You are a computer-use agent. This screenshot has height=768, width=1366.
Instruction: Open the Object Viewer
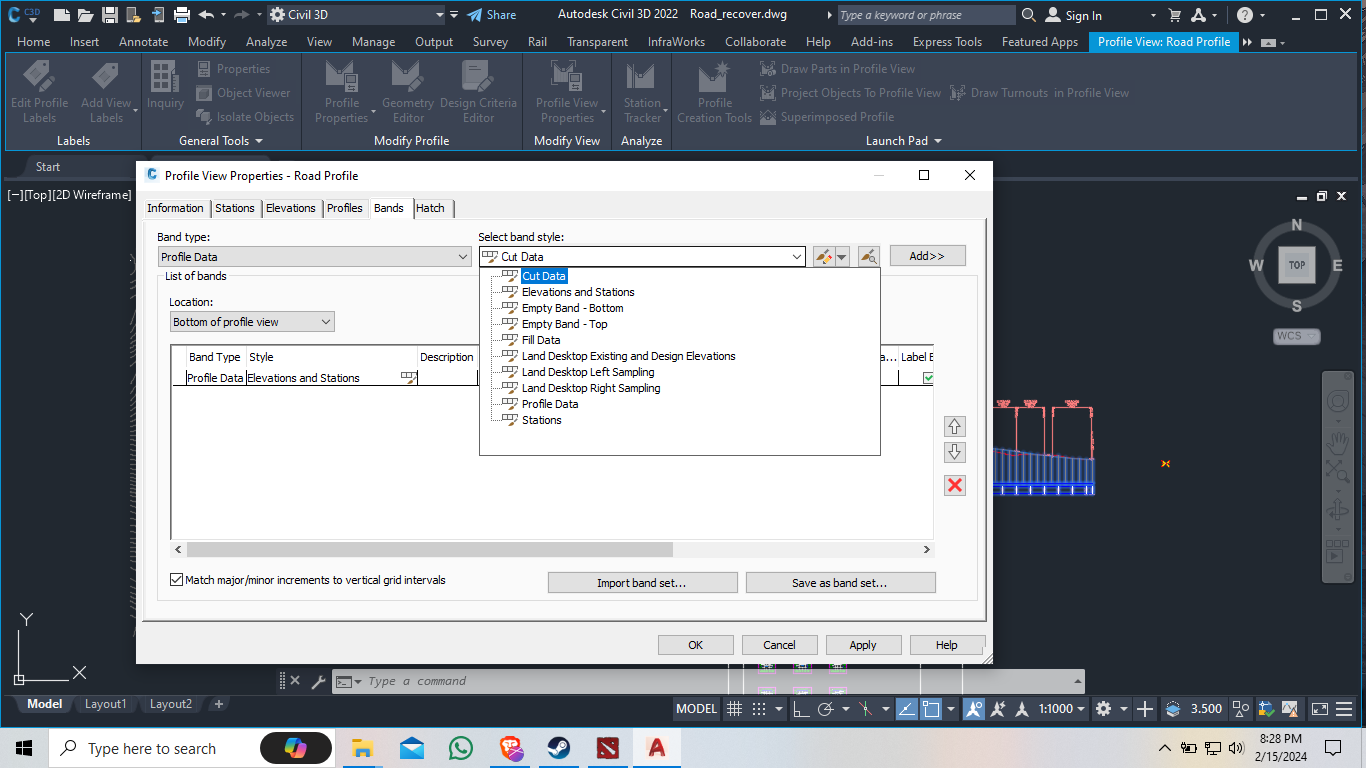(244, 92)
